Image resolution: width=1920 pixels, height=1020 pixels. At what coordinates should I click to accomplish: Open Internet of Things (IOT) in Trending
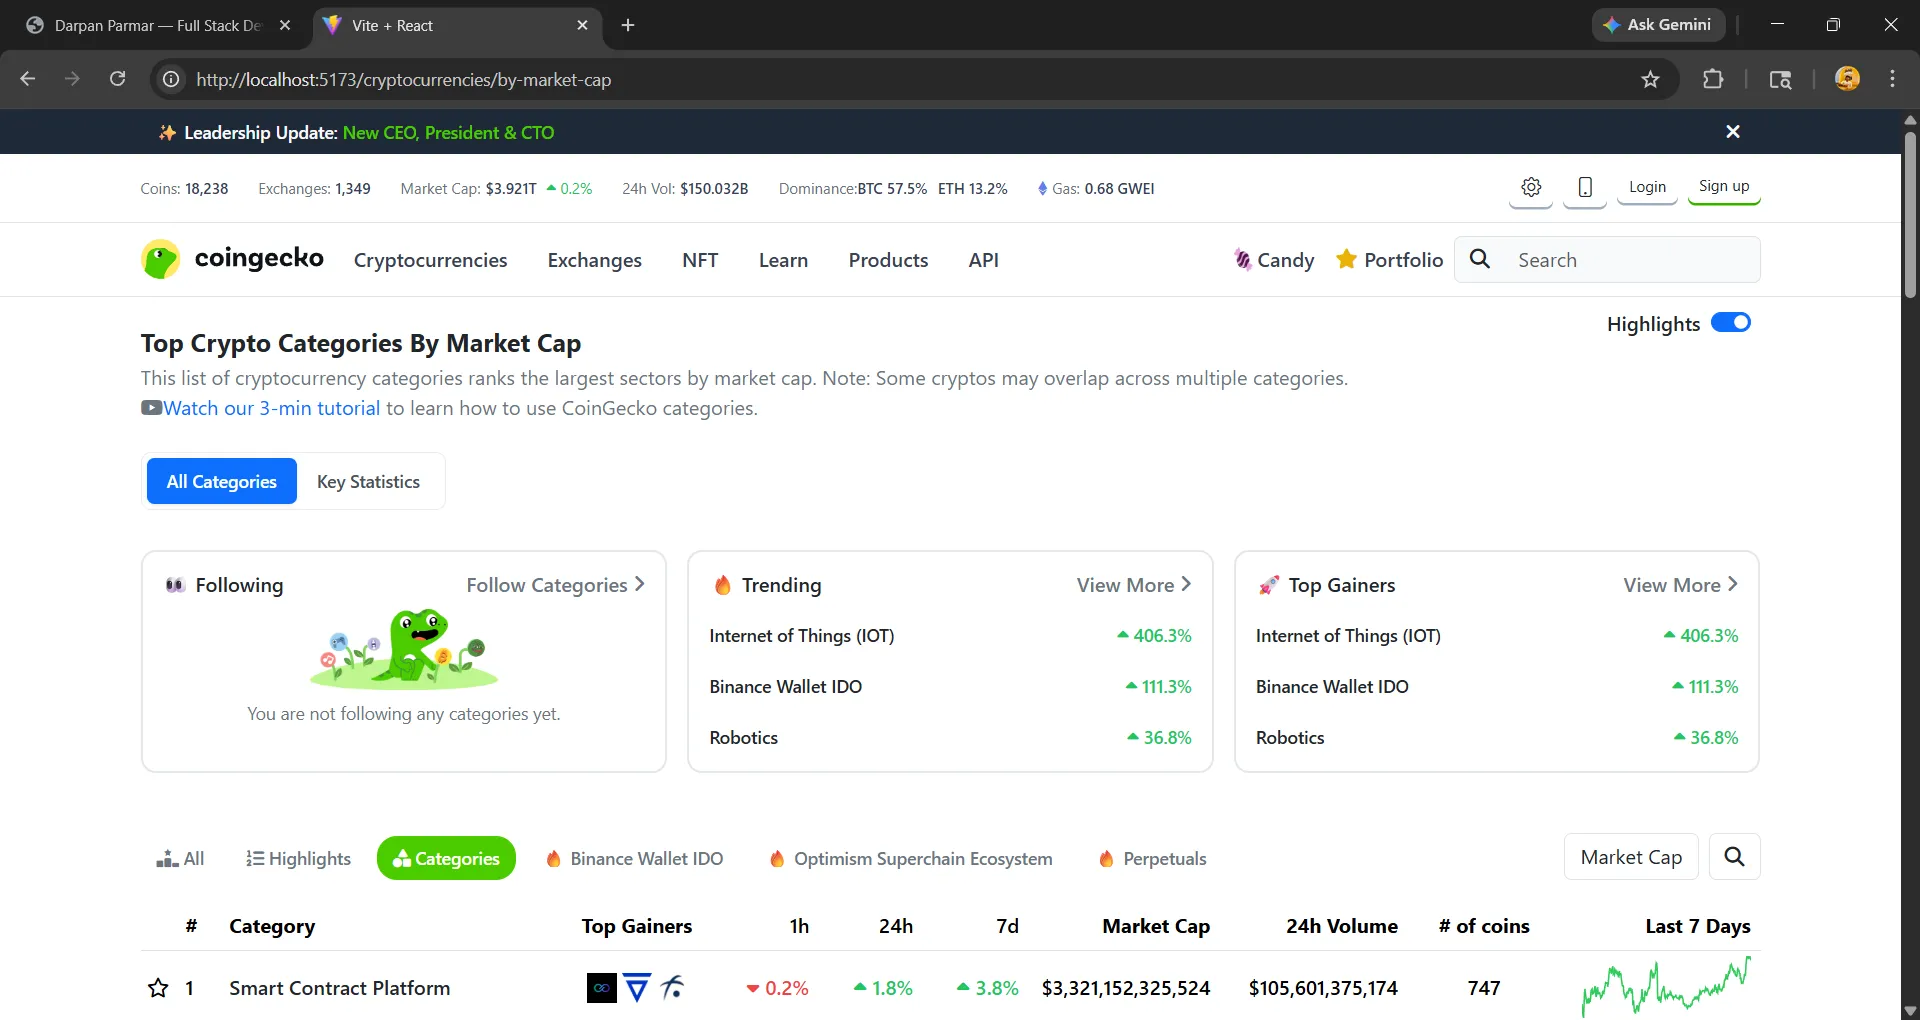tap(802, 635)
